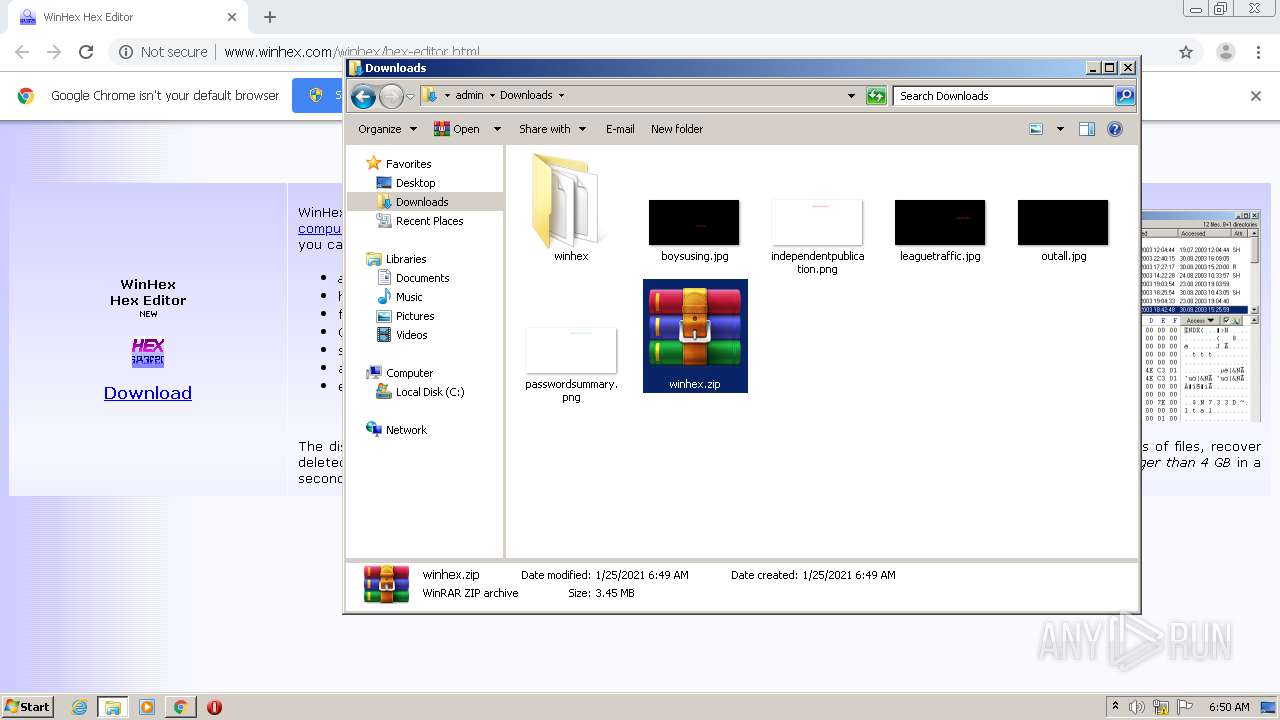
Task: Open Explorer help icon
Action: (1115, 129)
